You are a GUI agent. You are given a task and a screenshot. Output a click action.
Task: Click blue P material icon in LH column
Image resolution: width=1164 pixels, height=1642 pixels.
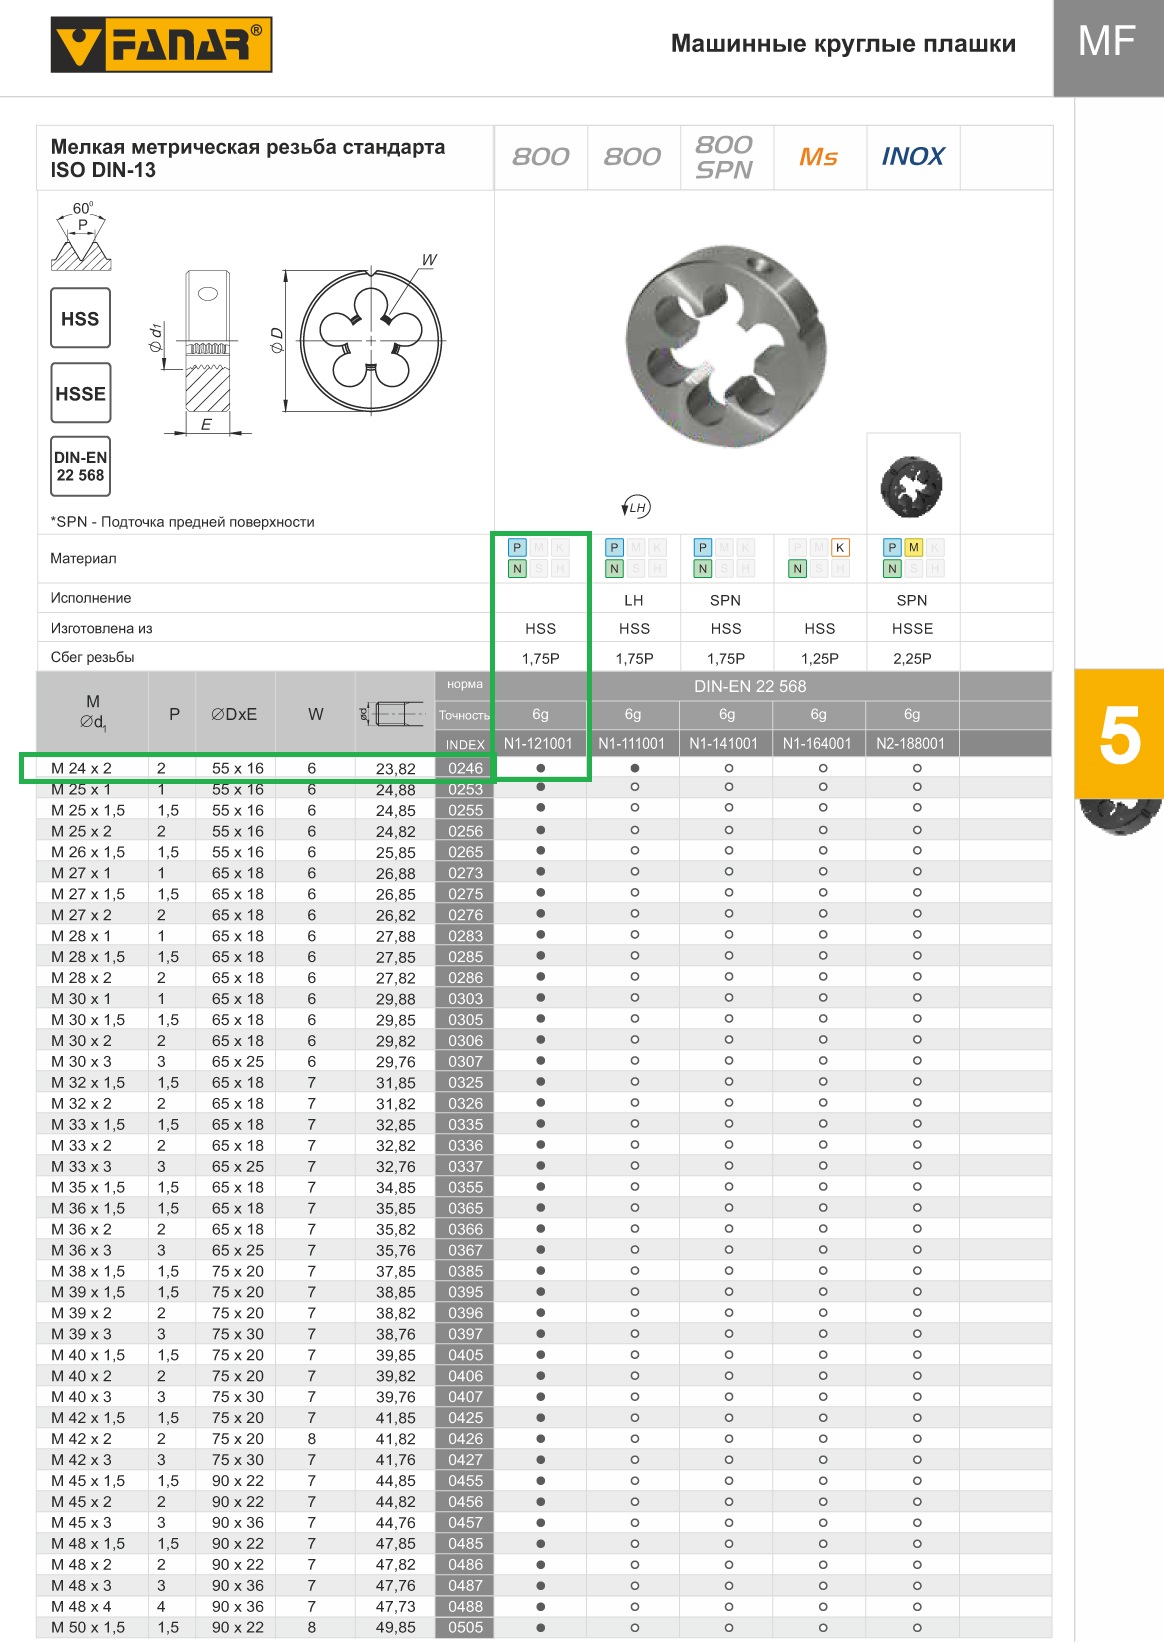[x=614, y=547]
